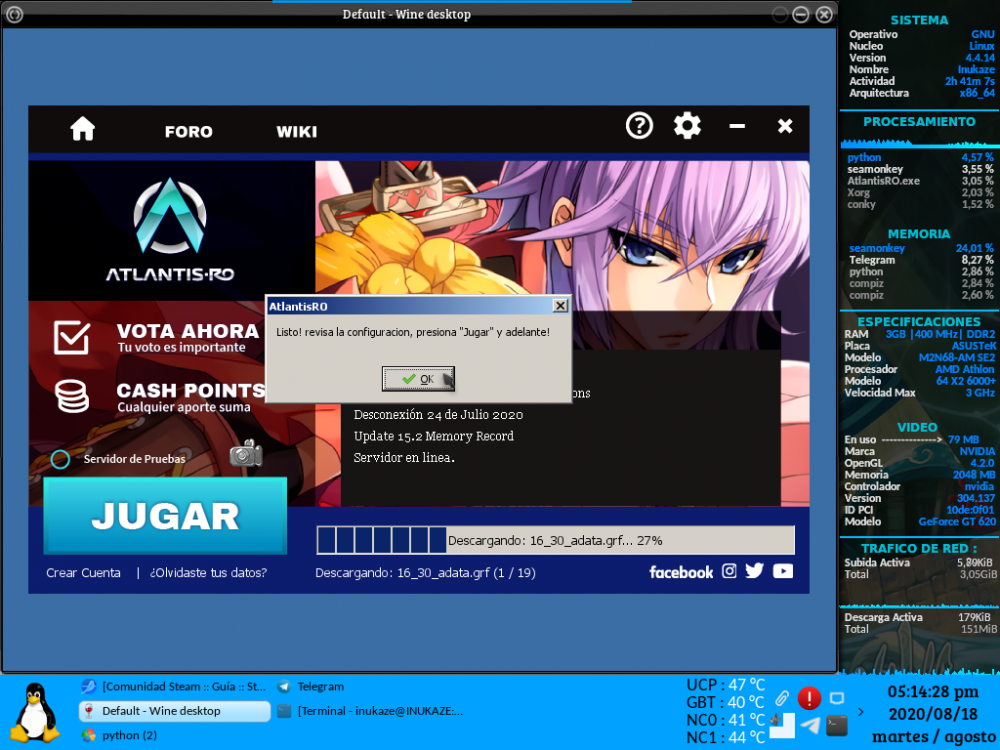Expand hidden system tray icons arrow

click(862, 712)
